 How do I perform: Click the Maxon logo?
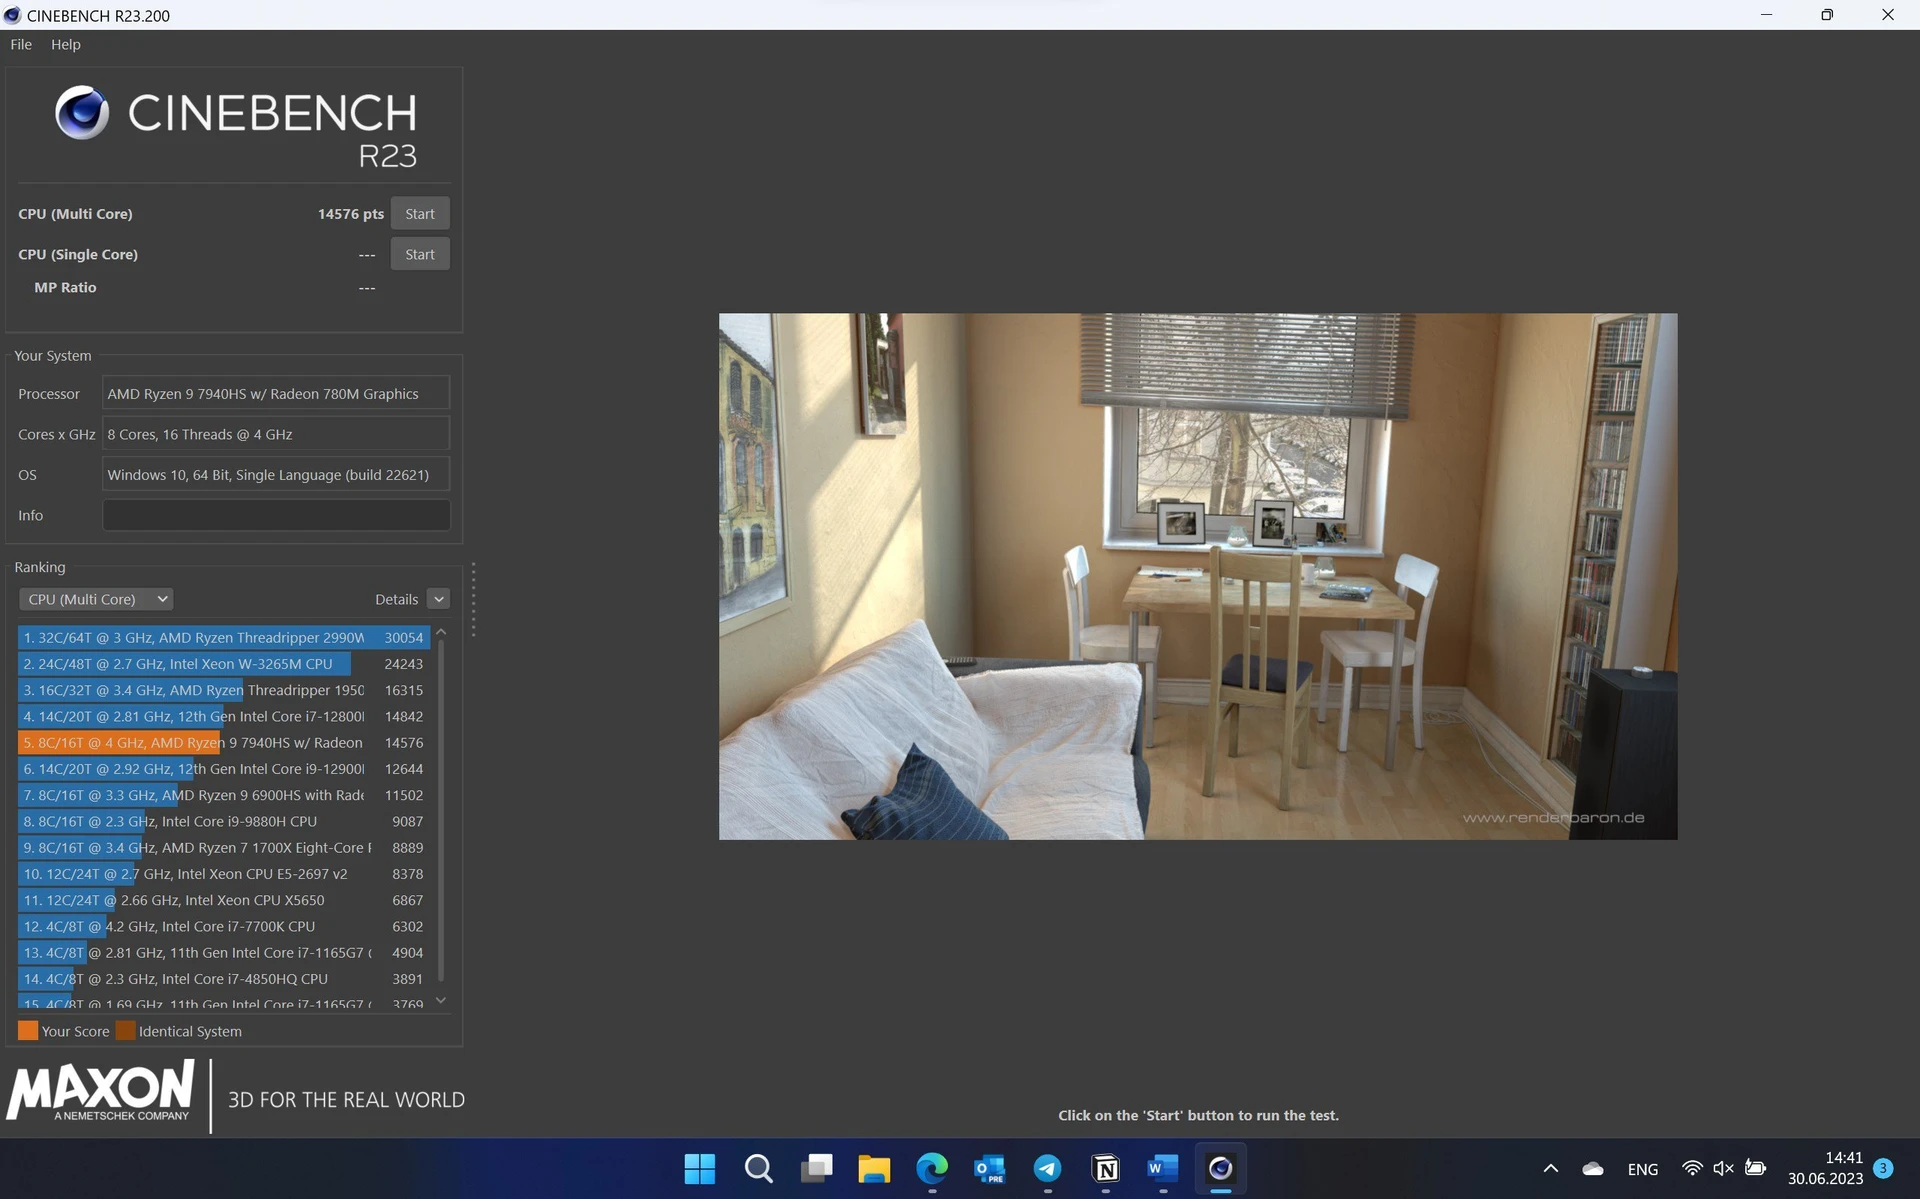(x=100, y=1091)
